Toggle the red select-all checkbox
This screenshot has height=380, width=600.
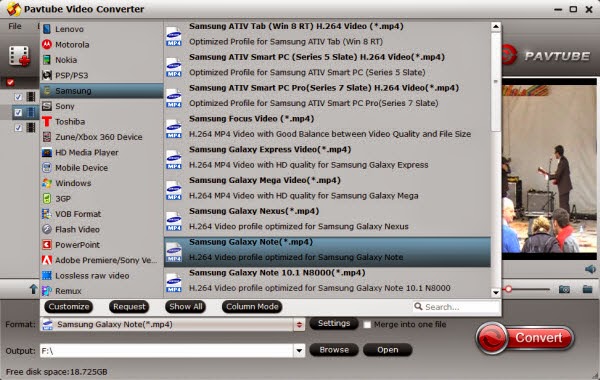10,82
